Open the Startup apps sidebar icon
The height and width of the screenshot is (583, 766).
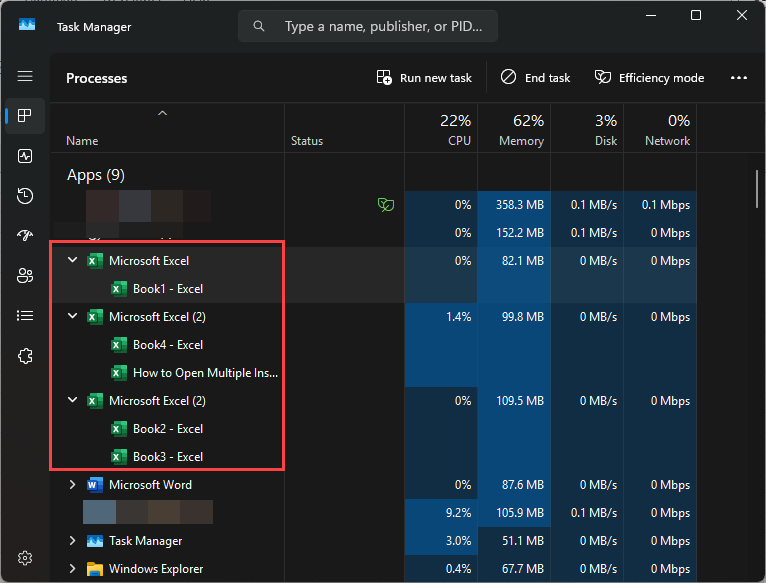[x=25, y=236]
